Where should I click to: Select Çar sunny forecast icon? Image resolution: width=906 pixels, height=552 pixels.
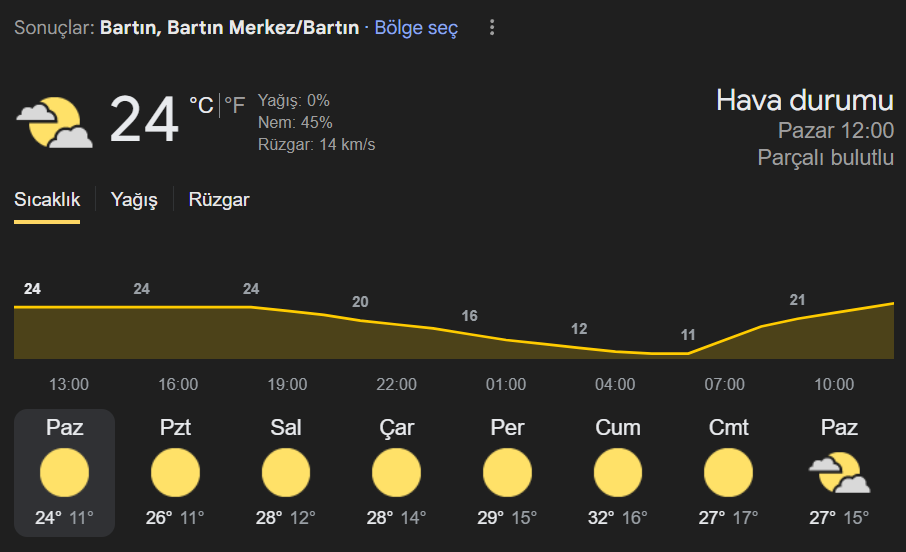pyautogui.click(x=396, y=473)
